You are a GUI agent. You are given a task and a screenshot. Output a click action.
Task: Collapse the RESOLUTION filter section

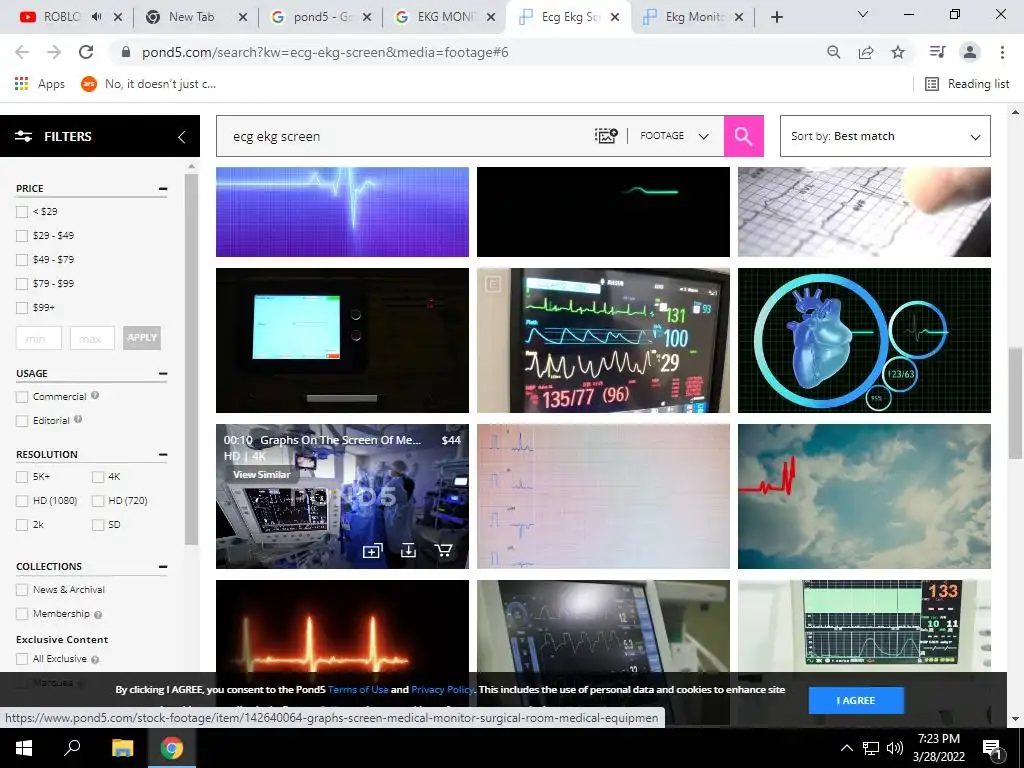(x=163, y=455)
